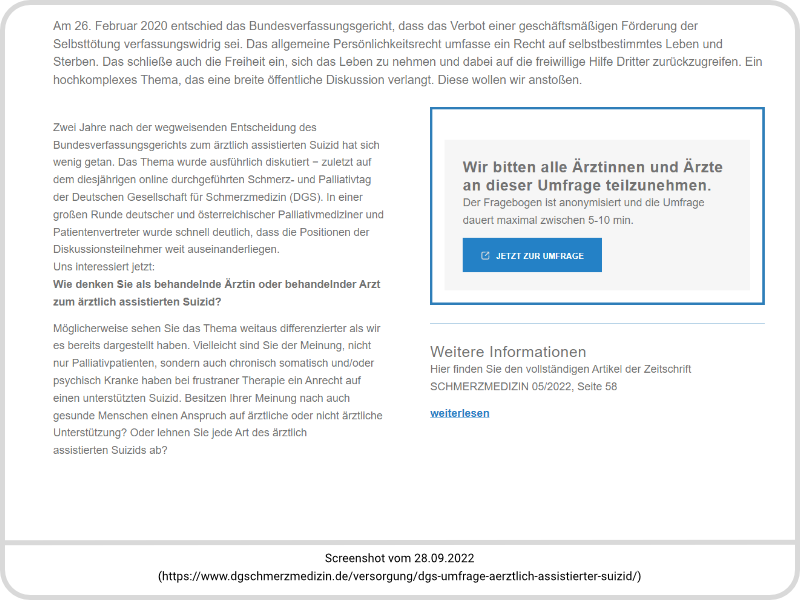Click the line 'SCHMERZMEDIZIN 05/2022, Seite 58'
This screenshot has height=600, width=800.
tap(523, 387)
